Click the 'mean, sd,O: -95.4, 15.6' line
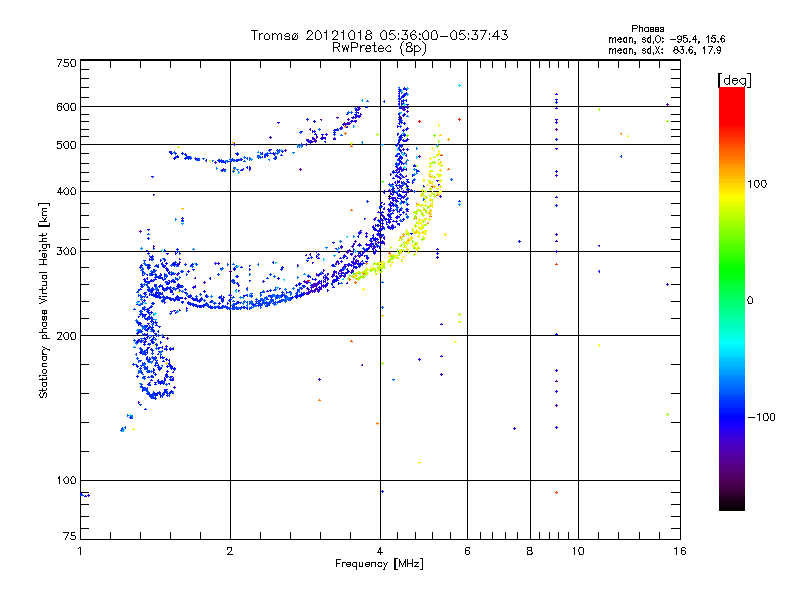 tap(666, 39)
